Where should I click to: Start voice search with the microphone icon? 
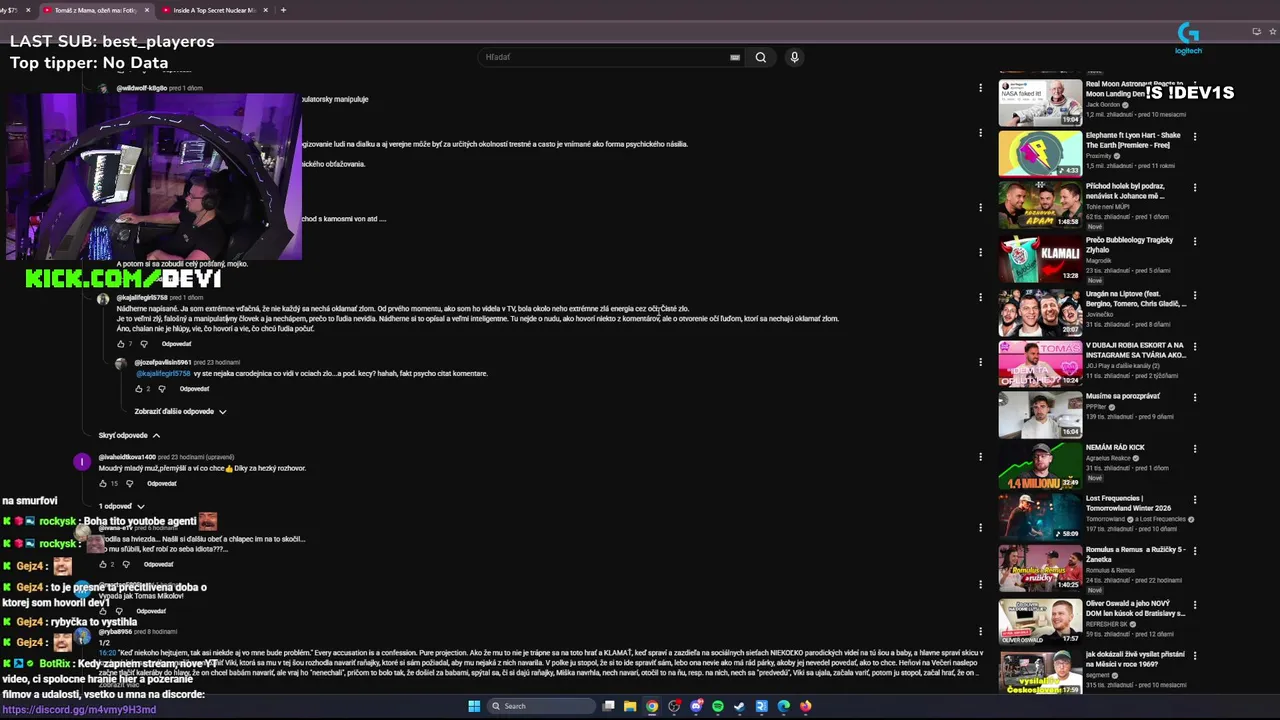(794, 57)
